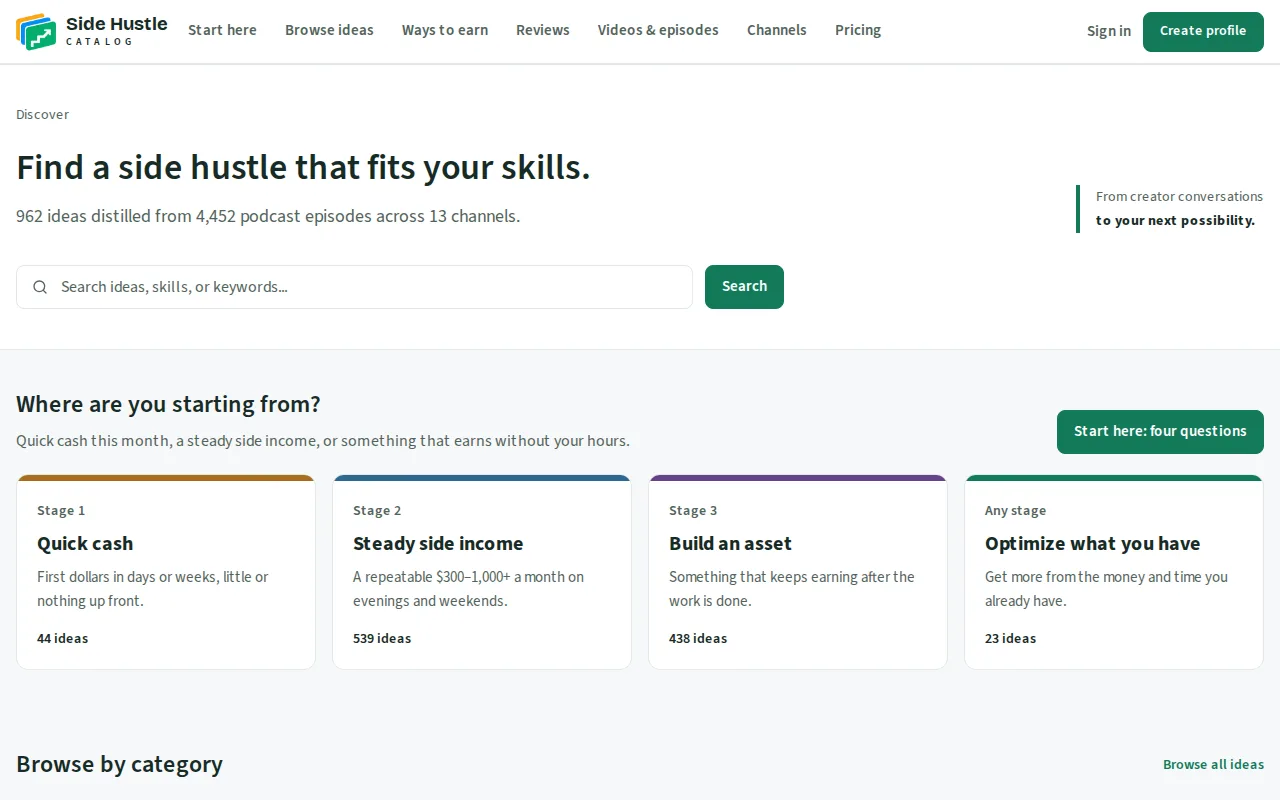Screen dimensions: 1280x800
Task: Open Ways to earn nav item
Action: (x=445, y=30)
